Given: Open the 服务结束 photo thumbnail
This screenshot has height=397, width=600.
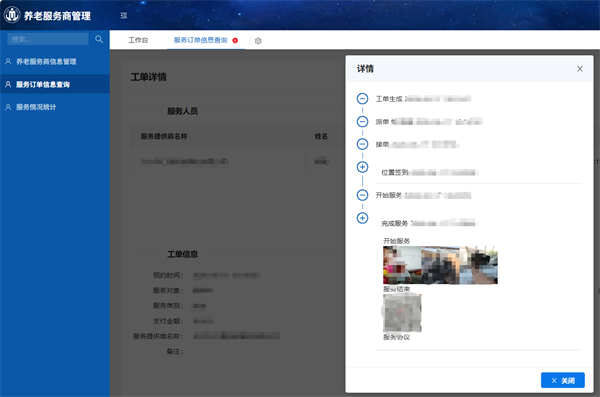Looking at the screenshot, I should pos(402,313).
